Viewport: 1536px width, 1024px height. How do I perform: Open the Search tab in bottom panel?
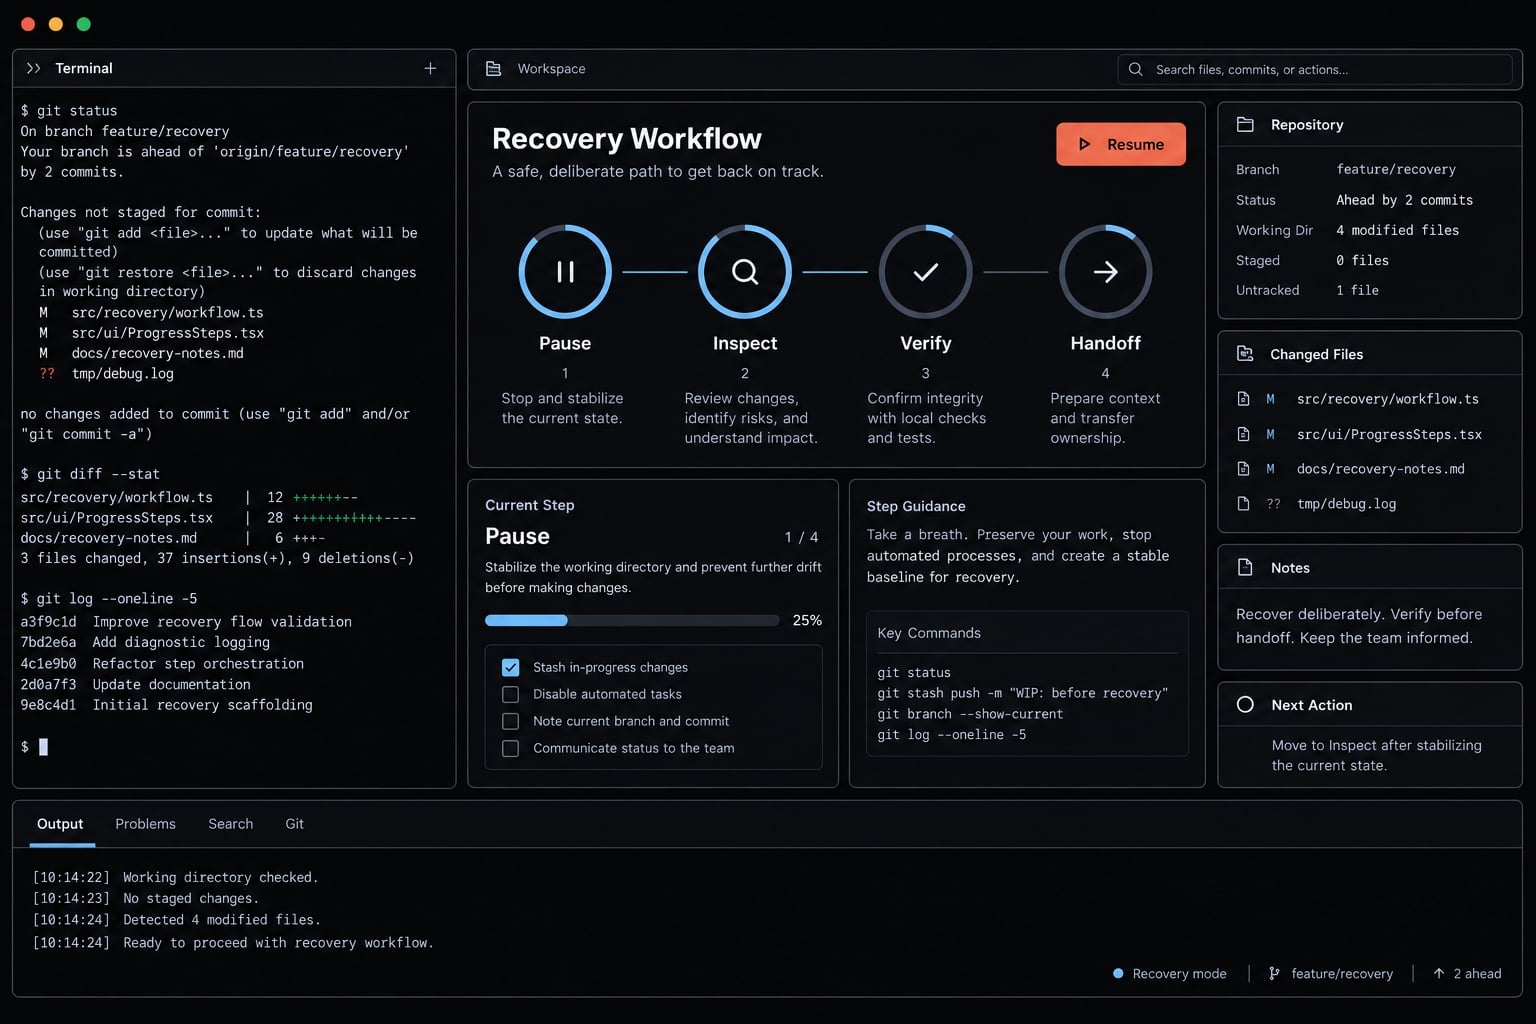(x=230, y=824)
